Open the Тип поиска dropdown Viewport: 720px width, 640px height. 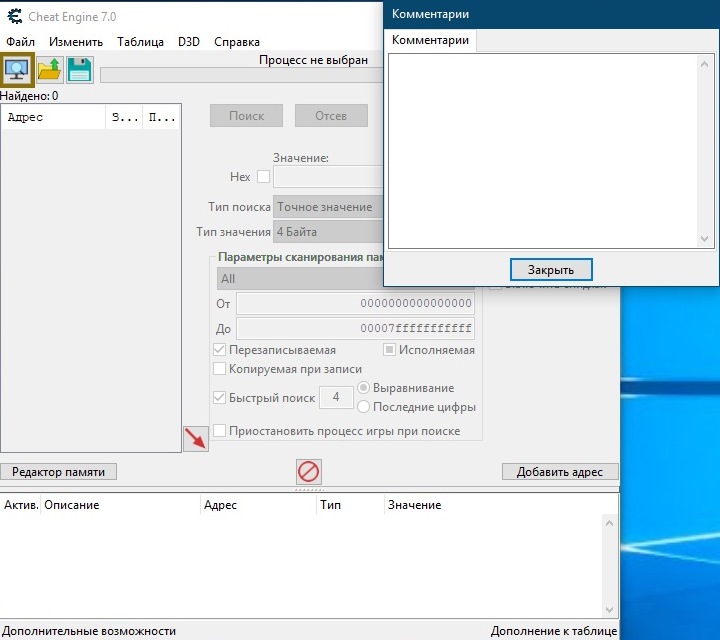point(328,207)
